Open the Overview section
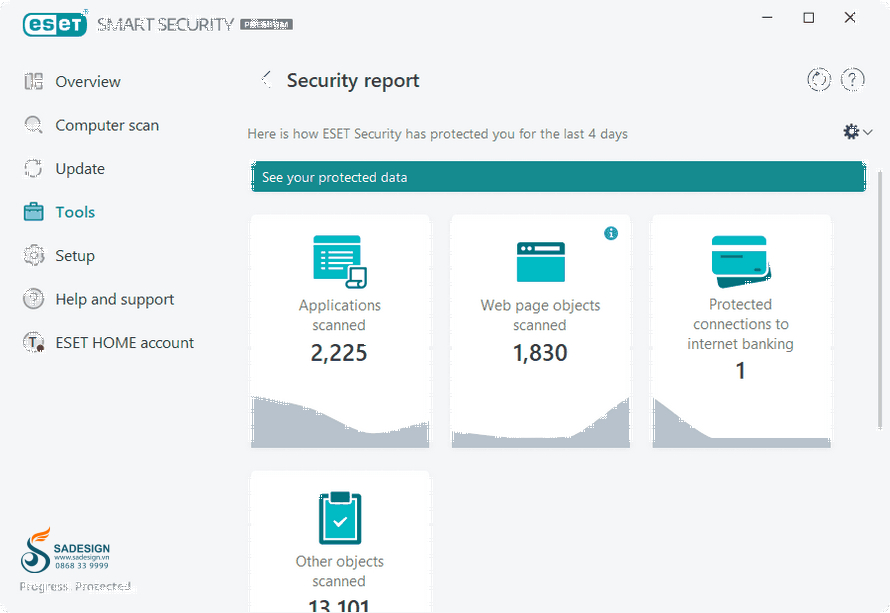Image resolution: width=890 pixels, height=613 pixels. point(88,82)
